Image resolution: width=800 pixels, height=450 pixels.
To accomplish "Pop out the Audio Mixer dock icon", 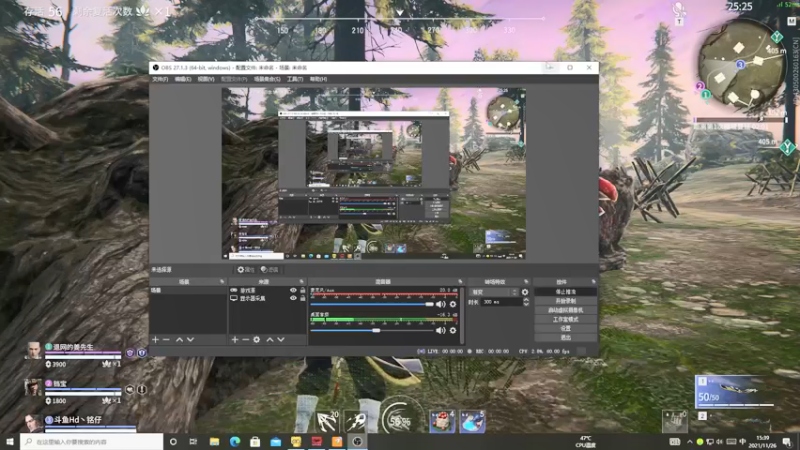I will click(460, 282).
